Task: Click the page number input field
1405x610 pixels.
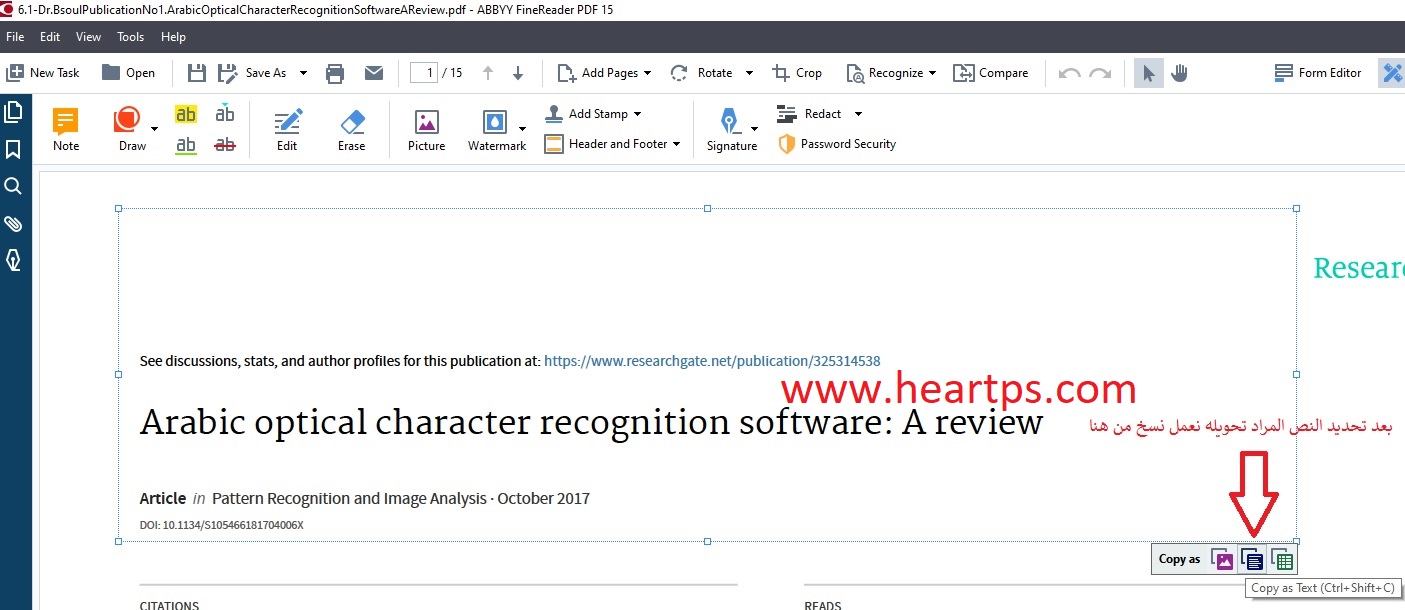Action: 424,73
